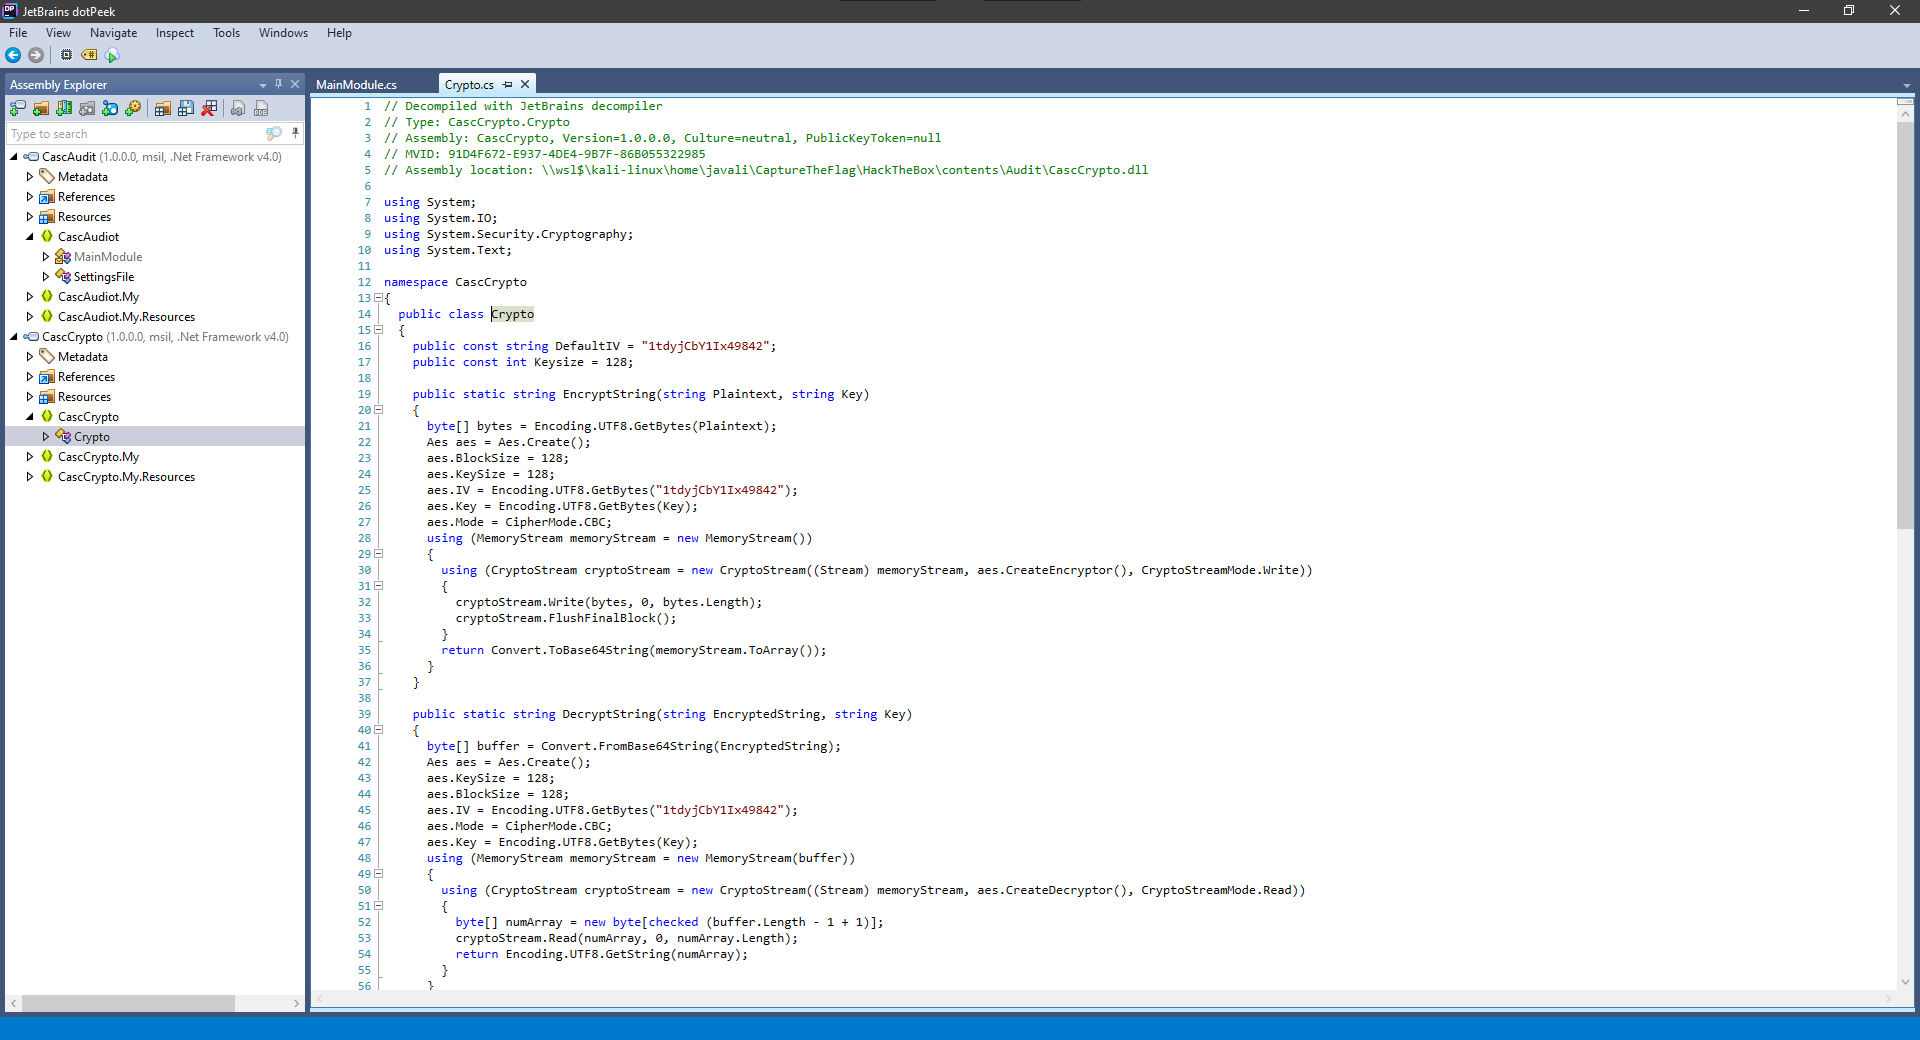Select the Crypto class tree item
The width and height of the screenshot is (1920, 1040).
pos(92,437)
